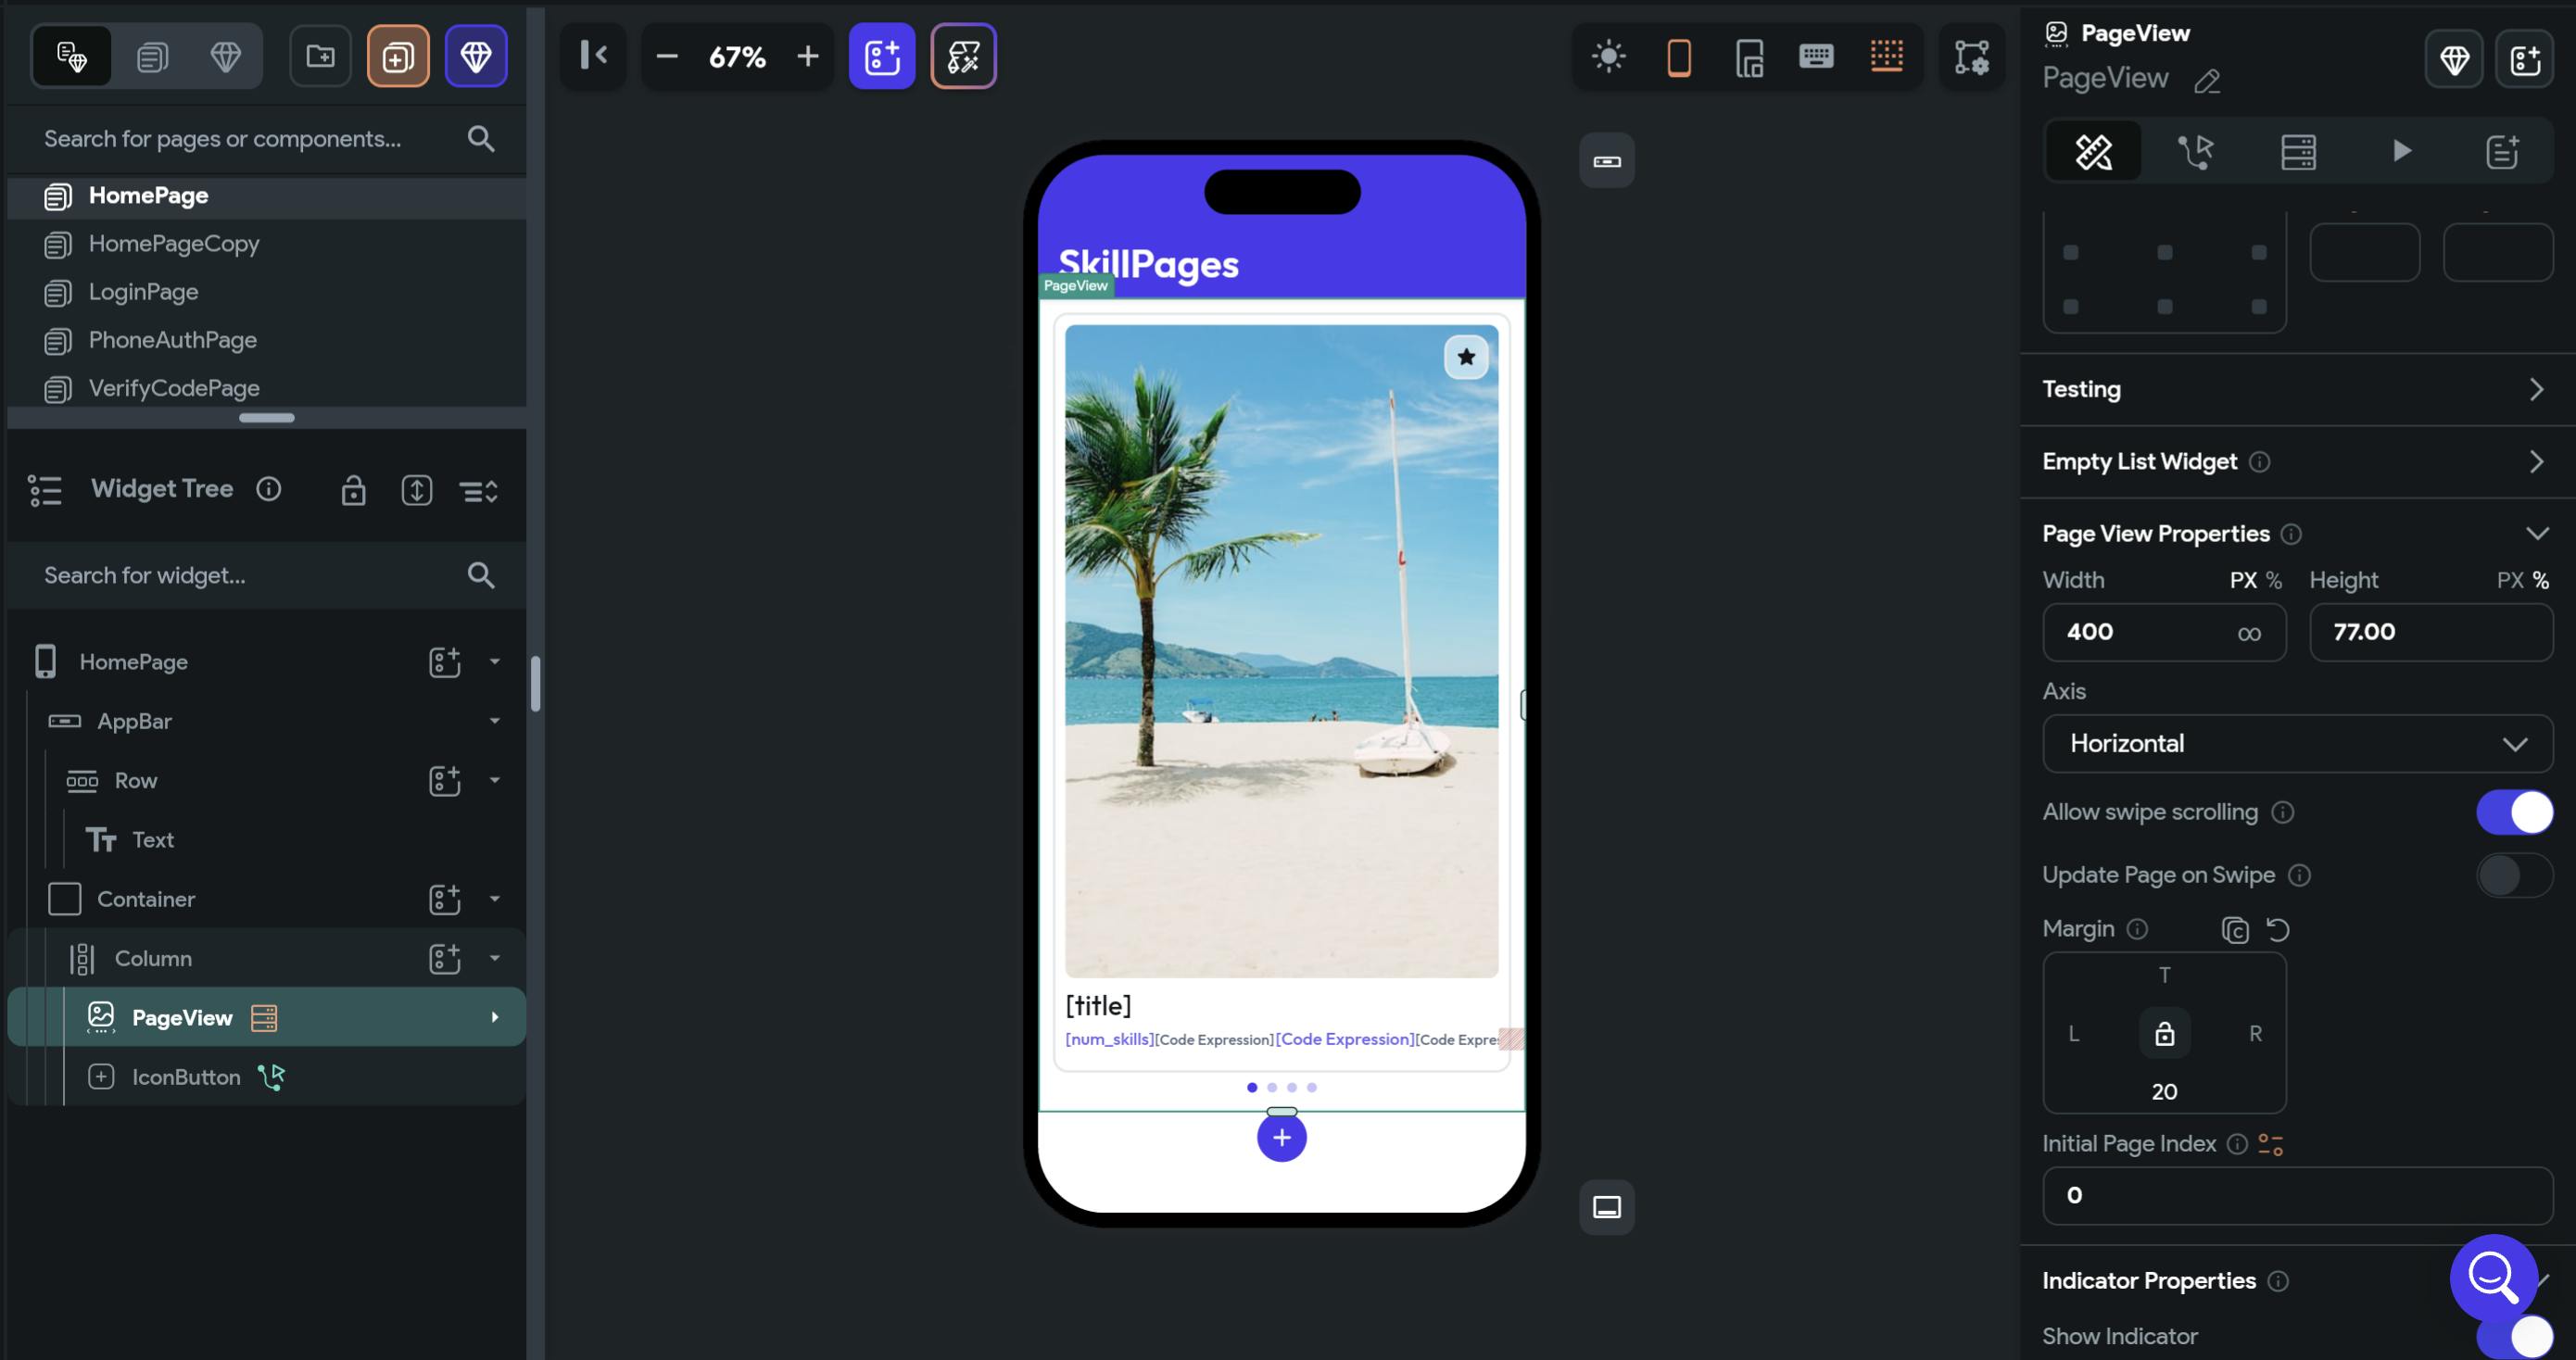The height and width of the screenshot is (1360, 2576).
Task: Select the IconButton widget in tree
Action: click(186, 1077)
